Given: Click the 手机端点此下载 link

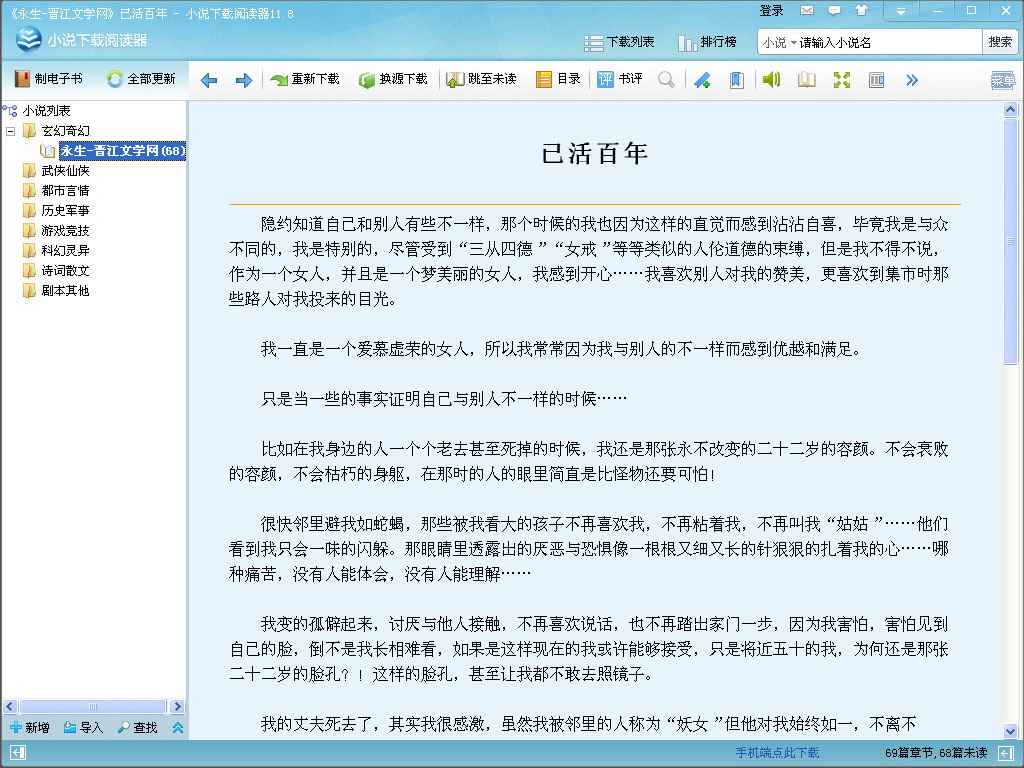Looking at the screenshot, I should [x=777, y=753].
